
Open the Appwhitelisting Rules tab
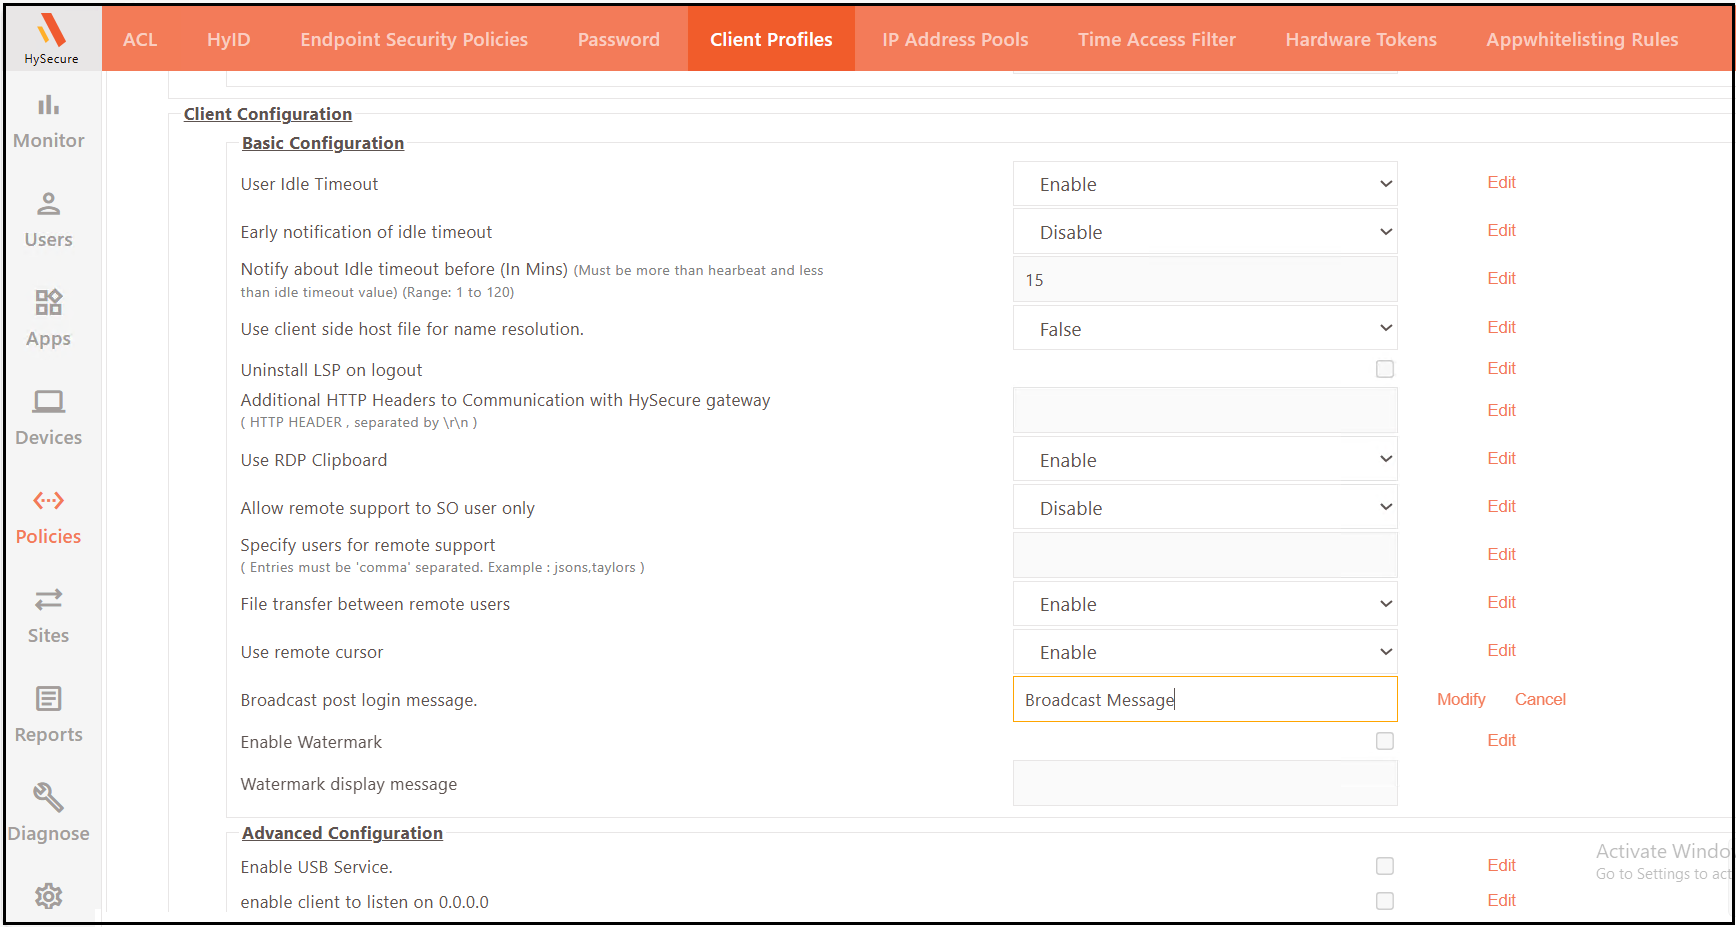(1582, 39)
